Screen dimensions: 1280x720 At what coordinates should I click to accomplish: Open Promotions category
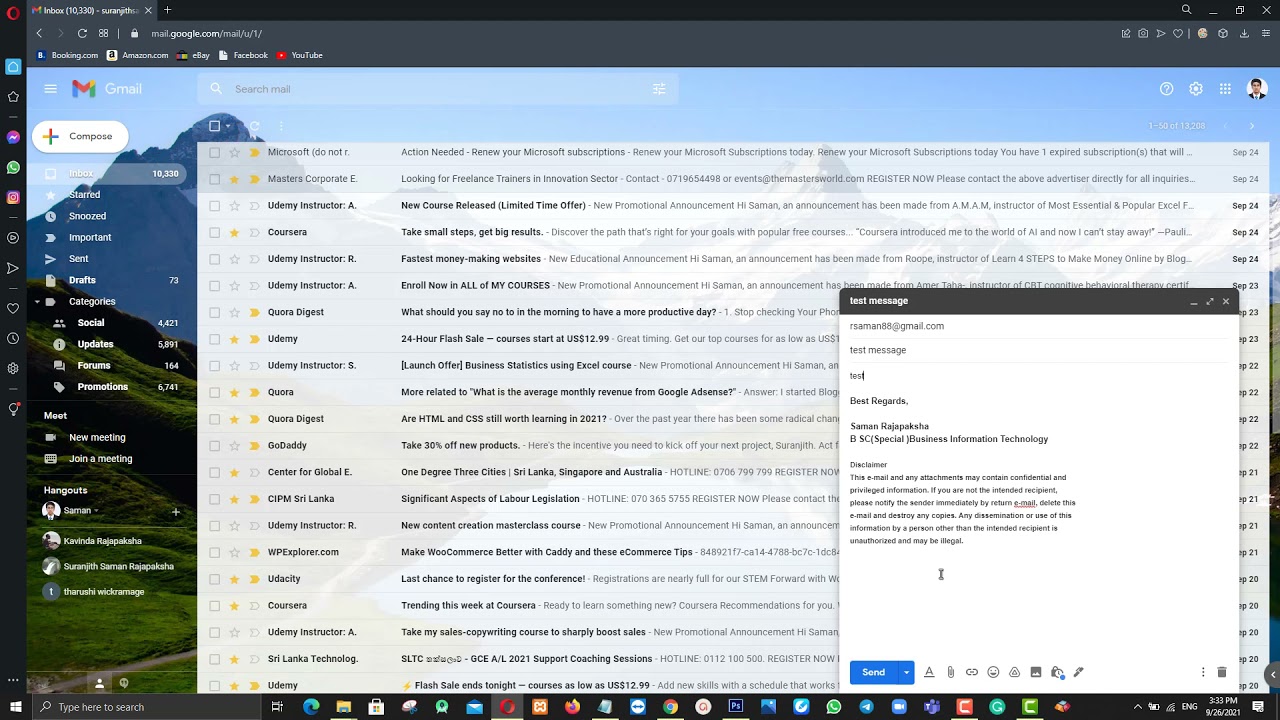(103, 387)
